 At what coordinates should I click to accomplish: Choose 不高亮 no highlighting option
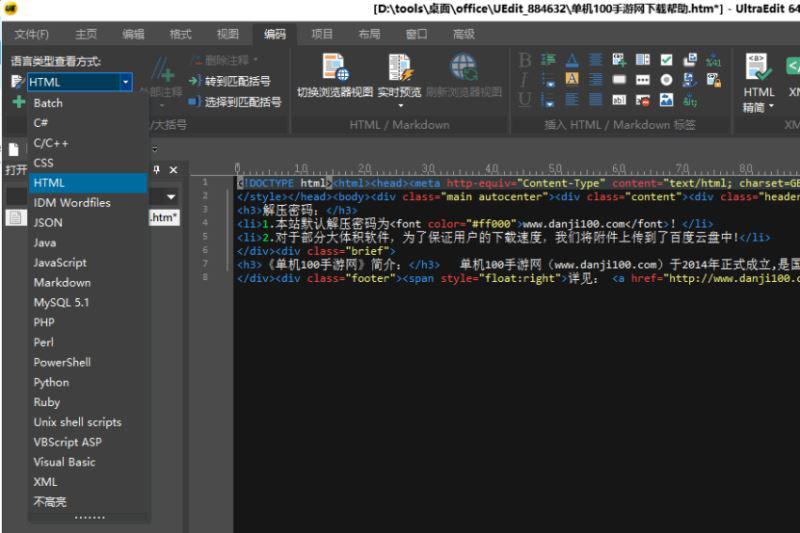click(x=88, y=502)
